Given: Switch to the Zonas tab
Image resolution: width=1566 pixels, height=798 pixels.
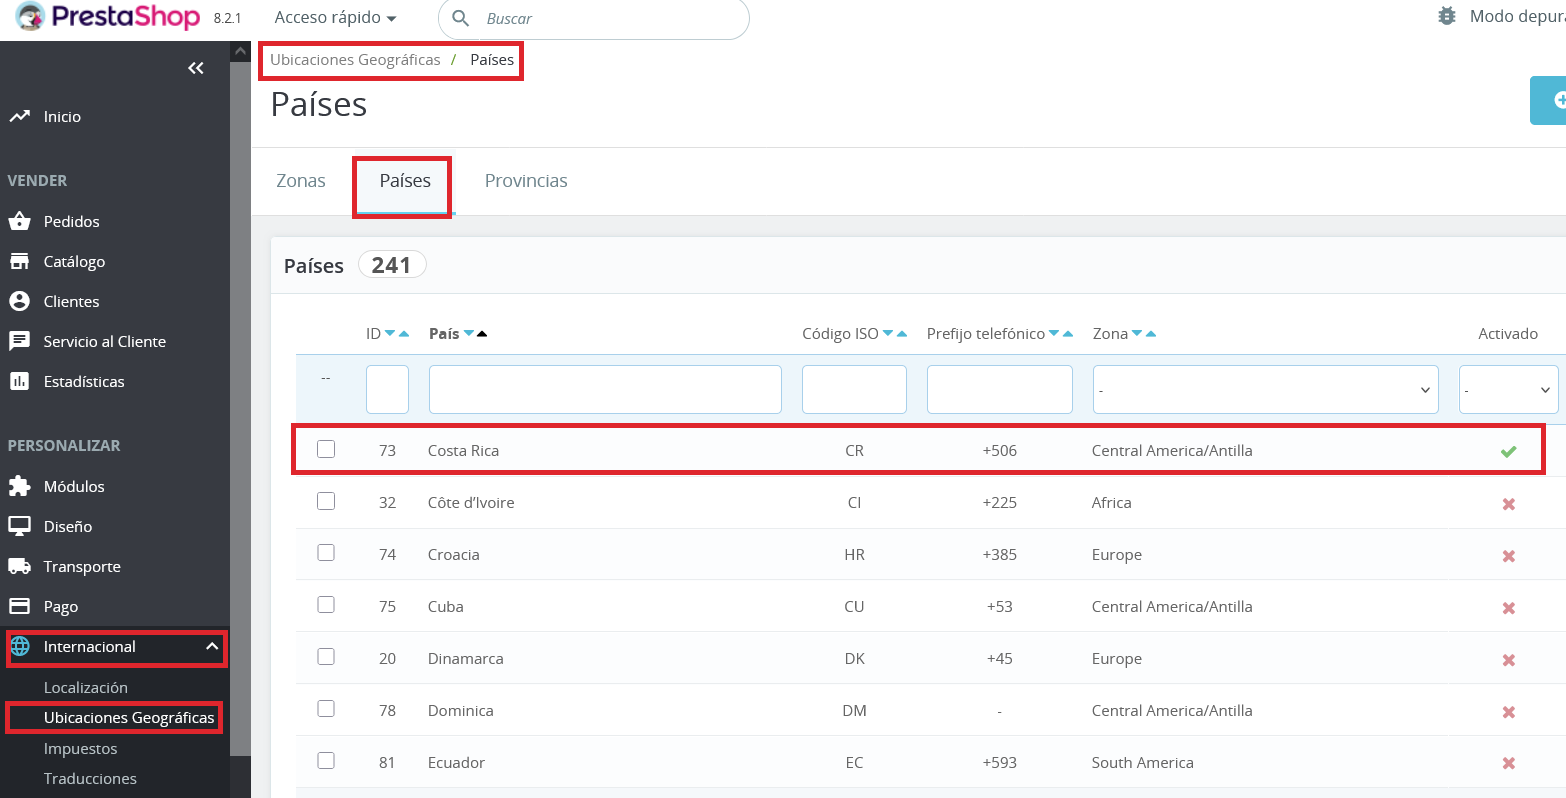Looking at the screenshot, I should 301,181.
